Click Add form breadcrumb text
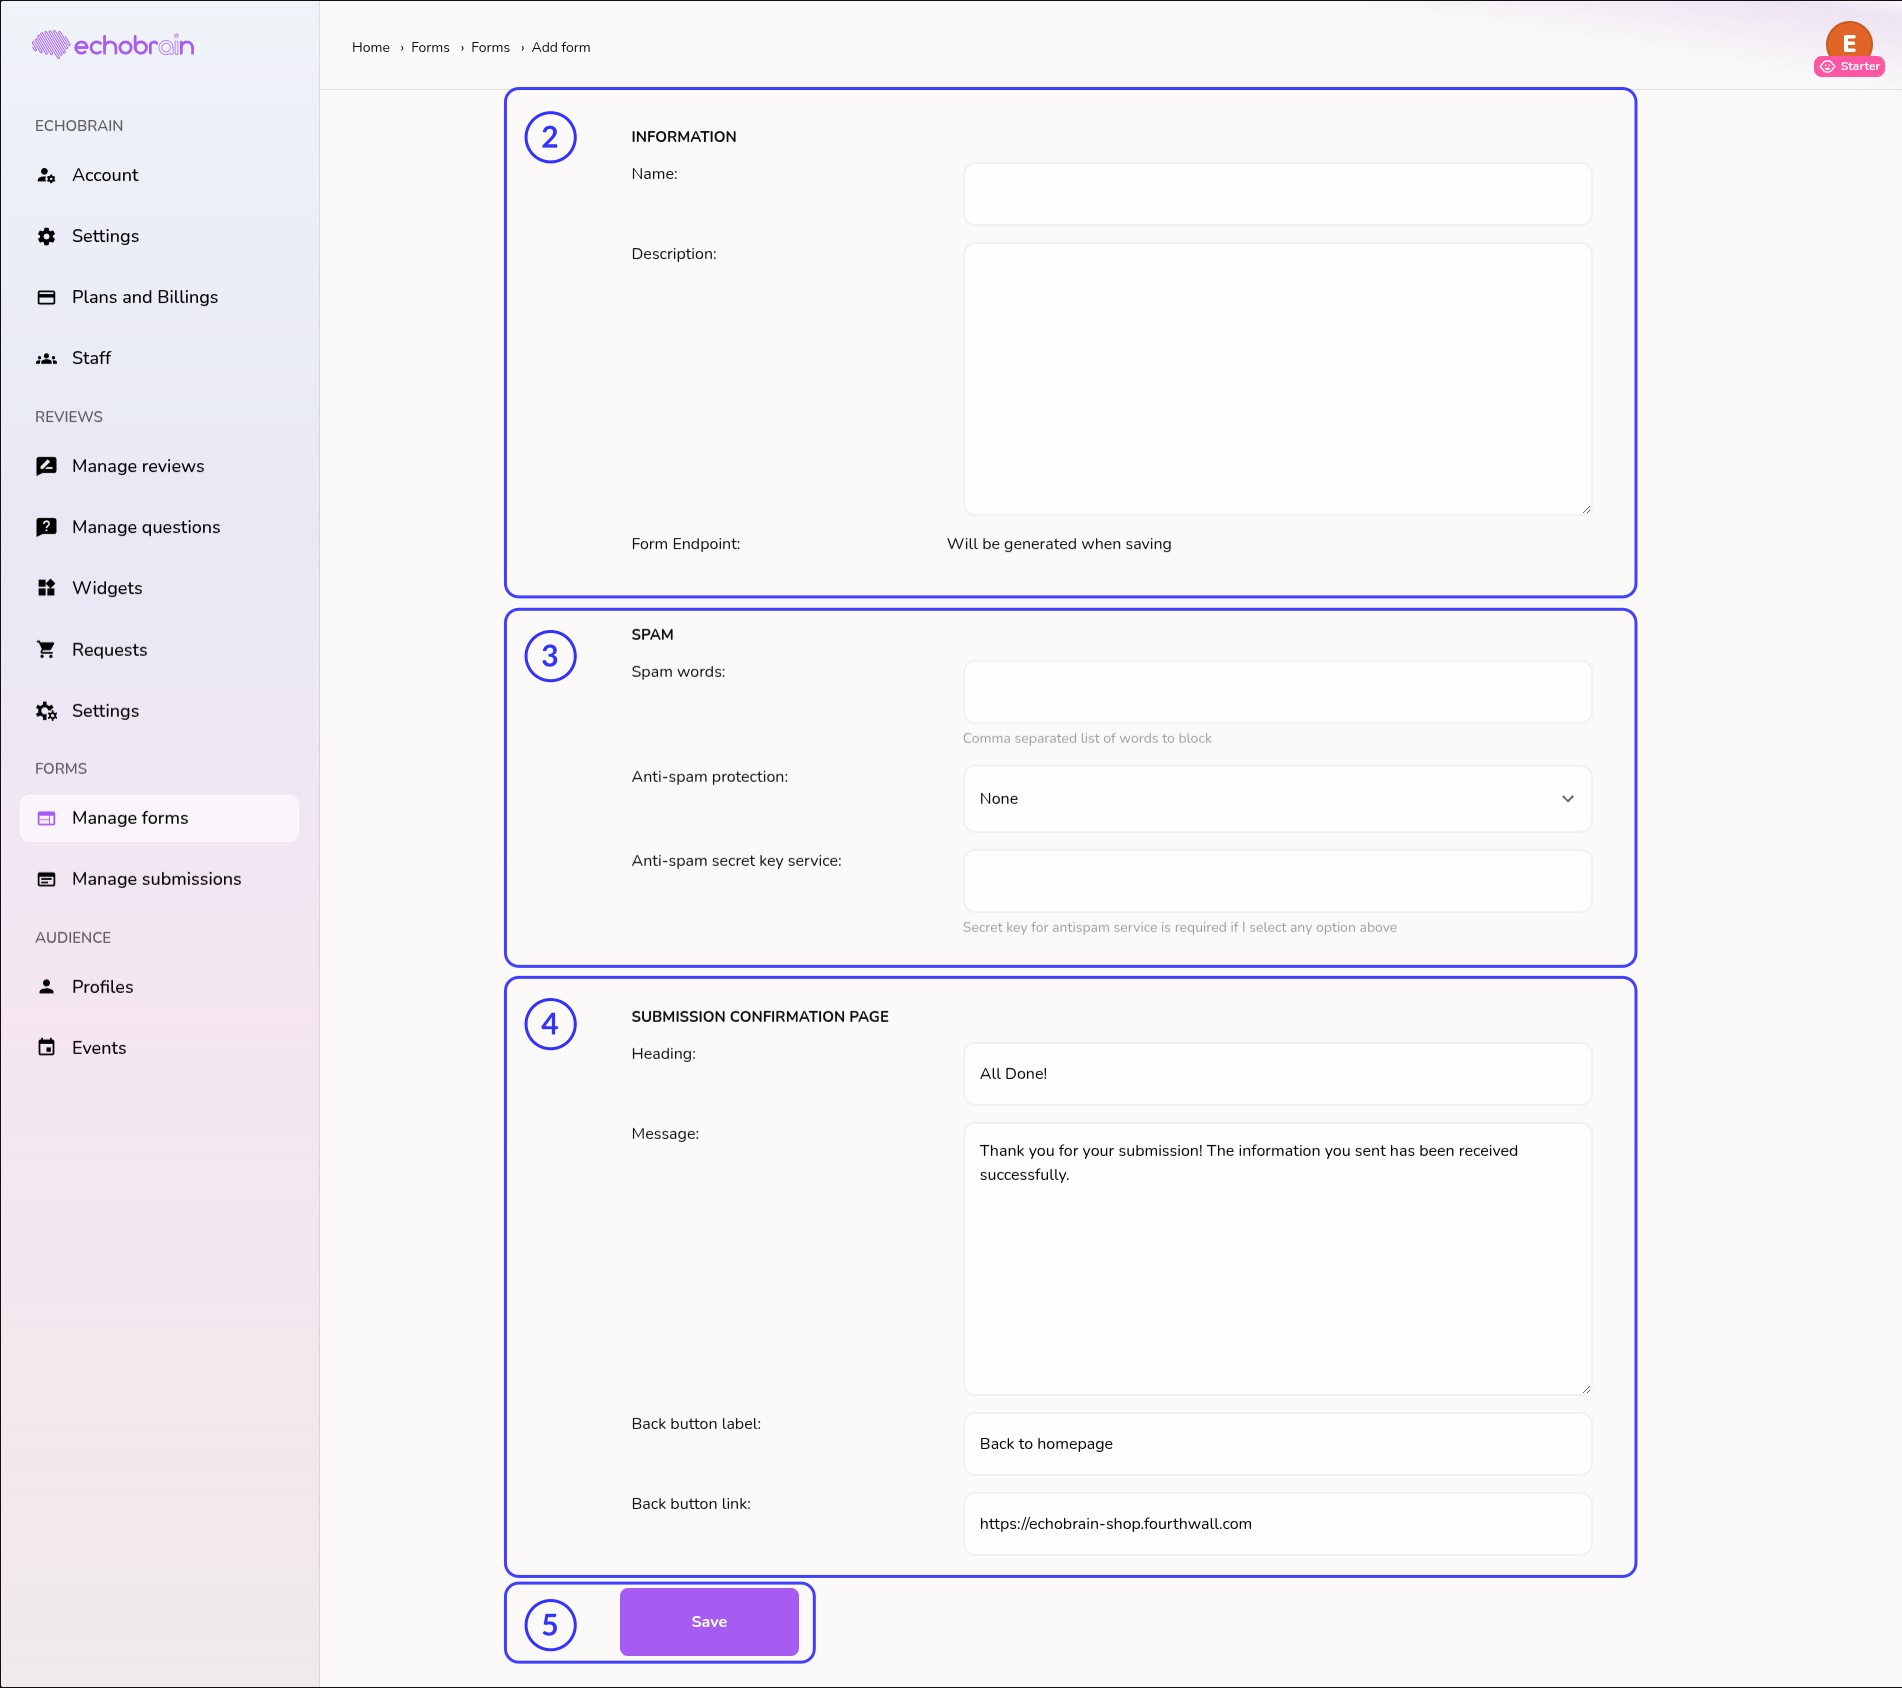This screenshot has height=1688, width=1902. (x=561, y=47)
